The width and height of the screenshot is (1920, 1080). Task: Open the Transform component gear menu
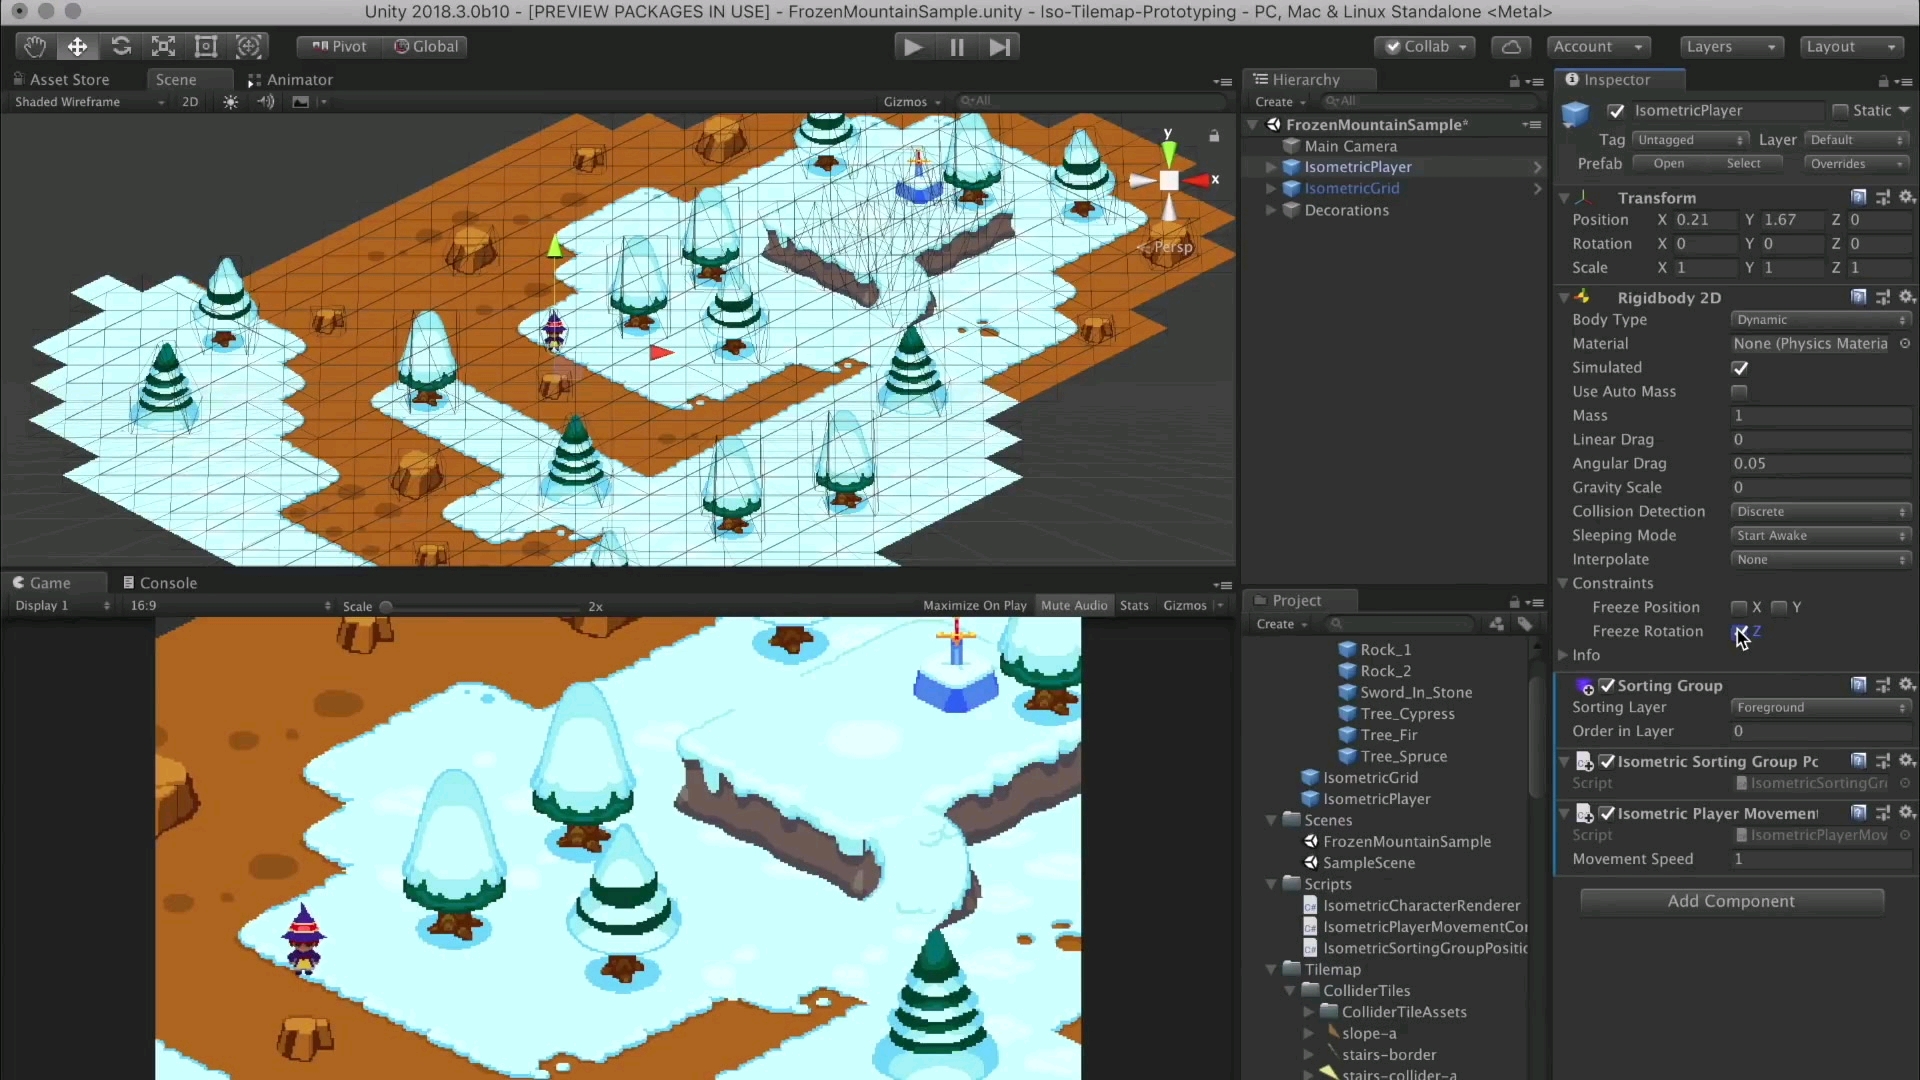pyautogui.click(x=1907, y=197)
